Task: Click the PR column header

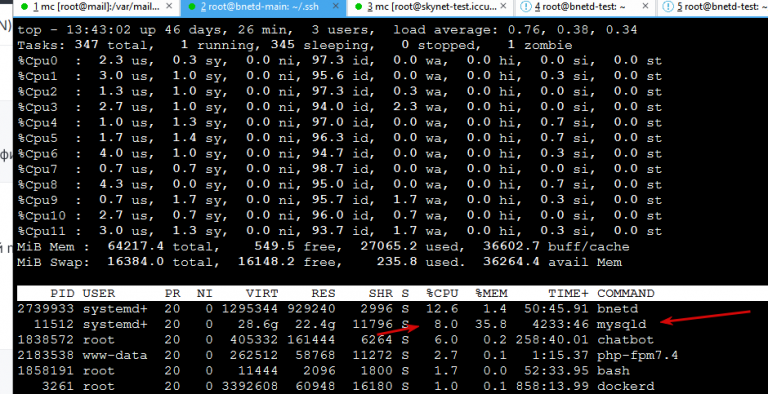Action: (172, 294)
